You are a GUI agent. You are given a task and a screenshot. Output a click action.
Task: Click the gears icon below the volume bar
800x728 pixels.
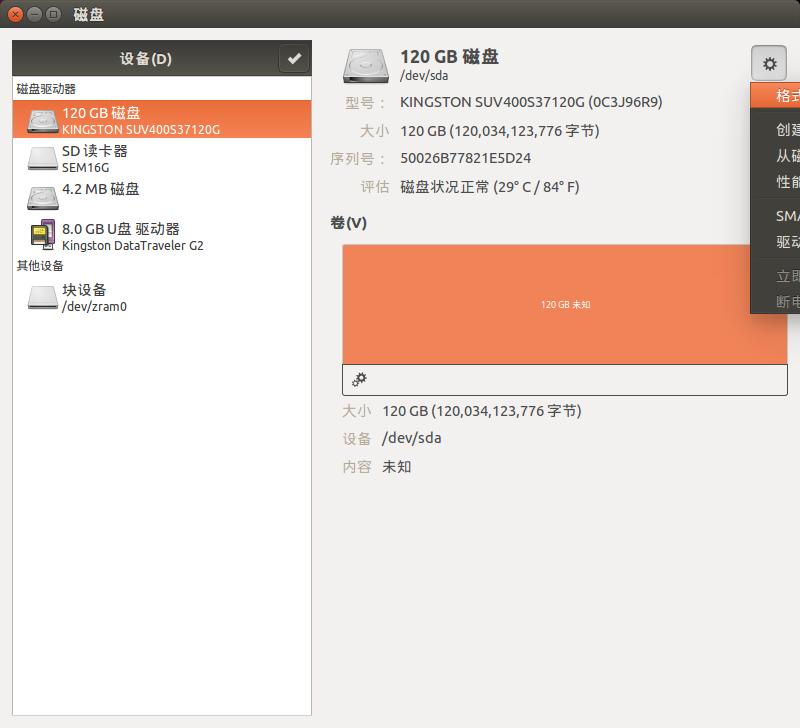(359, 380)
